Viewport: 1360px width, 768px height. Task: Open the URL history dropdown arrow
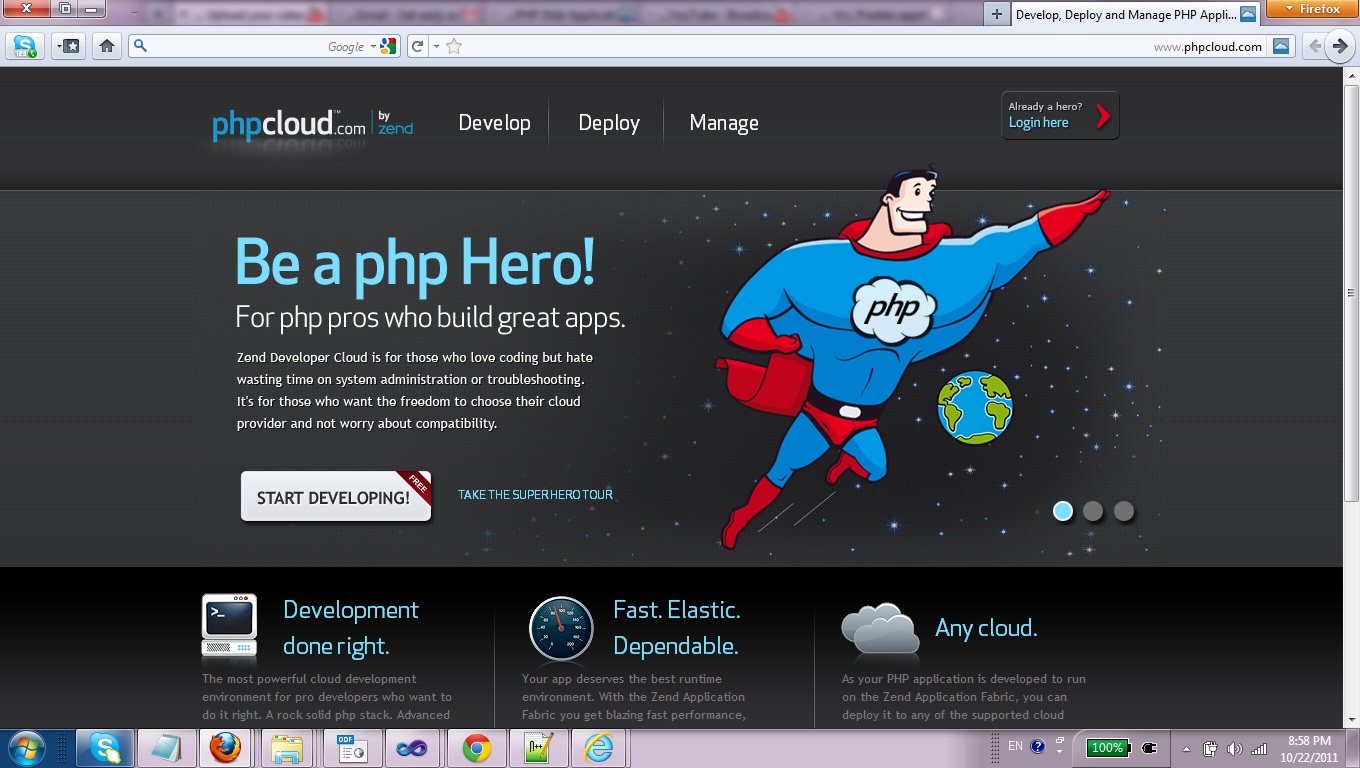436,46
